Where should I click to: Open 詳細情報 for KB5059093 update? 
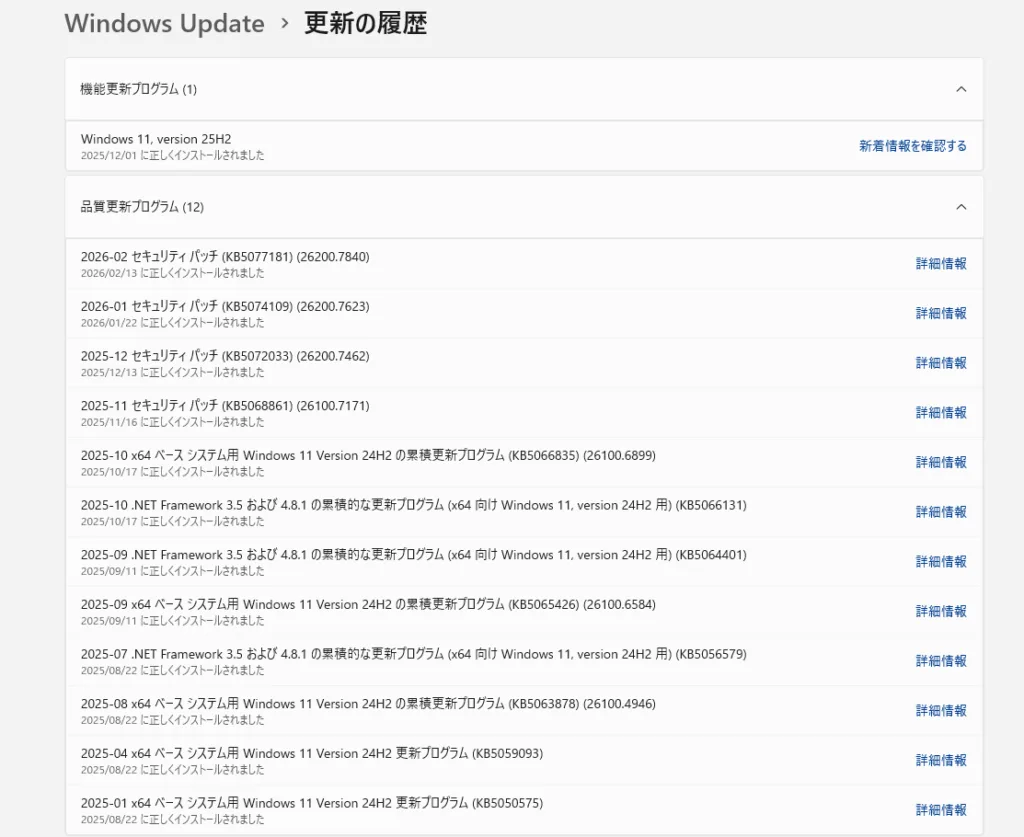point(941,760)
